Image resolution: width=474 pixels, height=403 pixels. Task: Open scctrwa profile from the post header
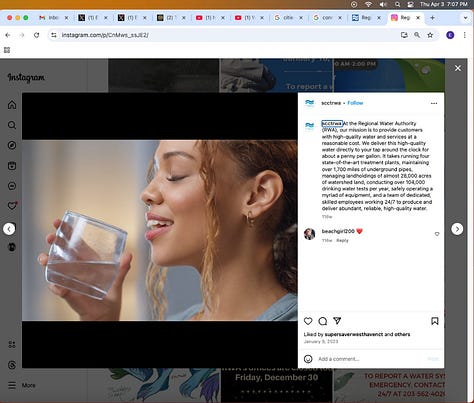(331, 103)
